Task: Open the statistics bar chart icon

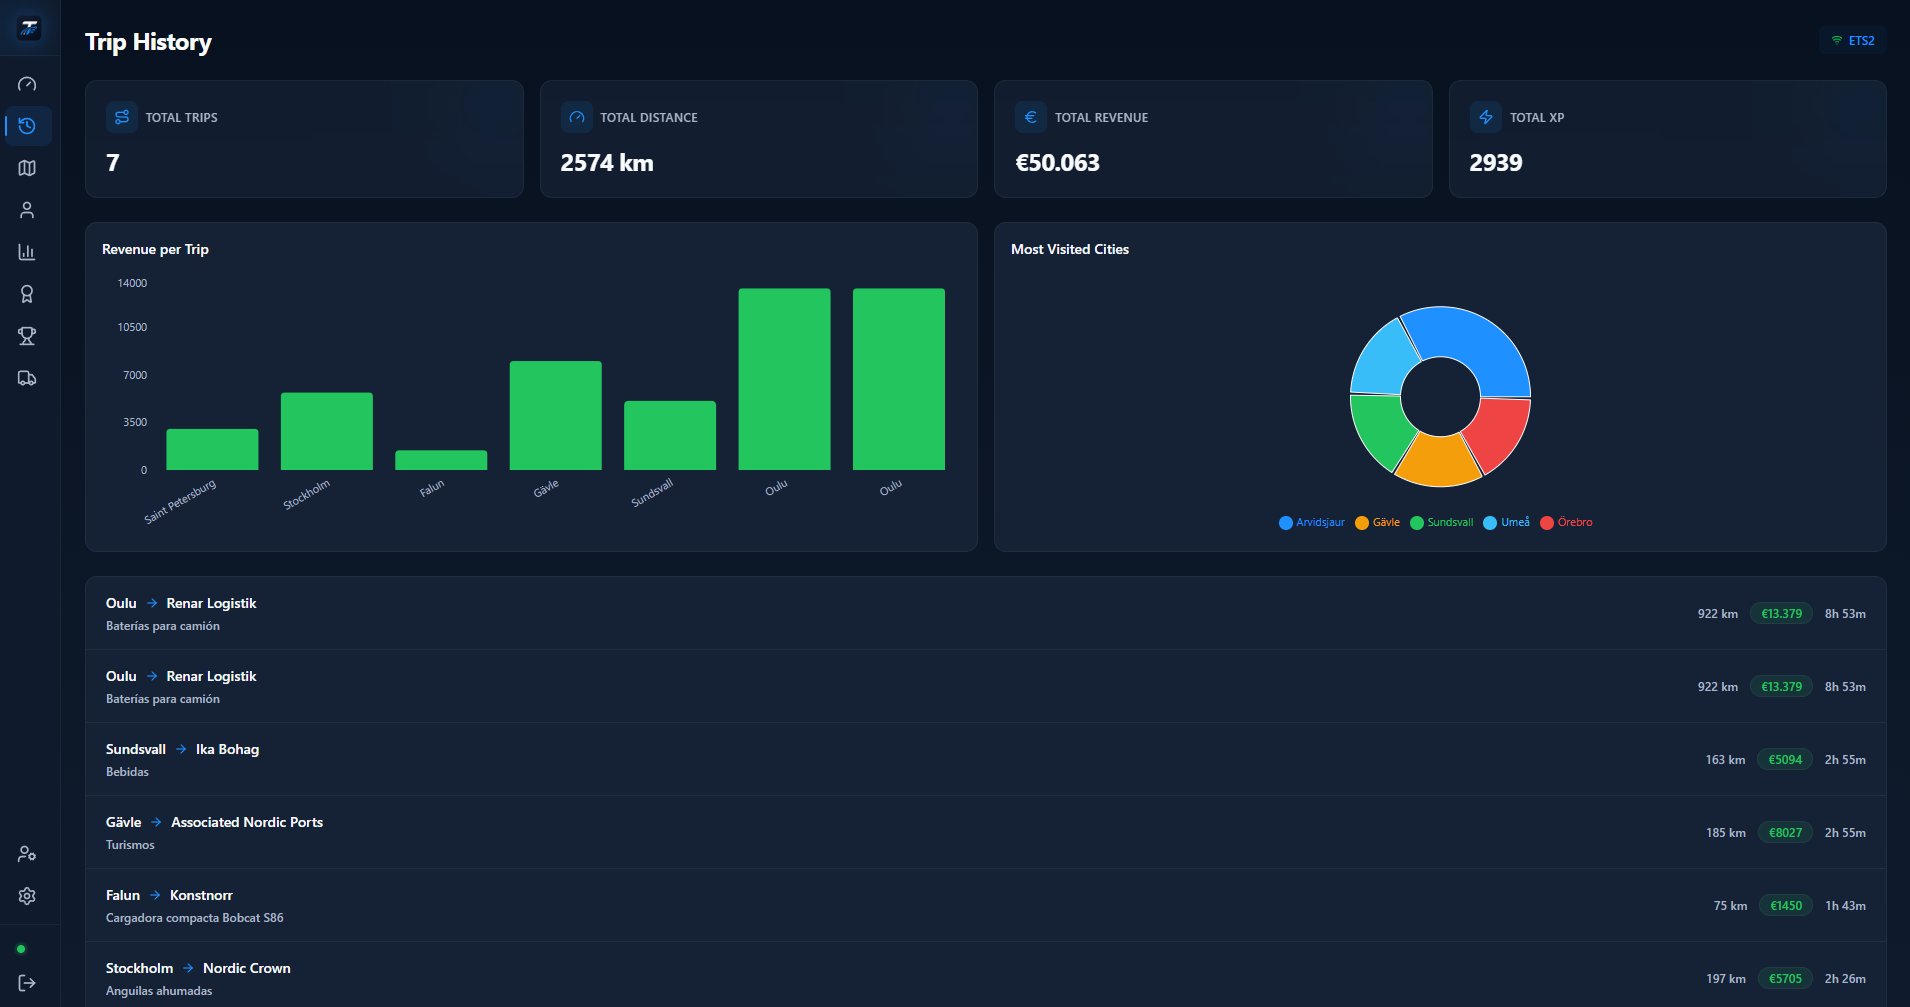Action: [x=27, y=252]
